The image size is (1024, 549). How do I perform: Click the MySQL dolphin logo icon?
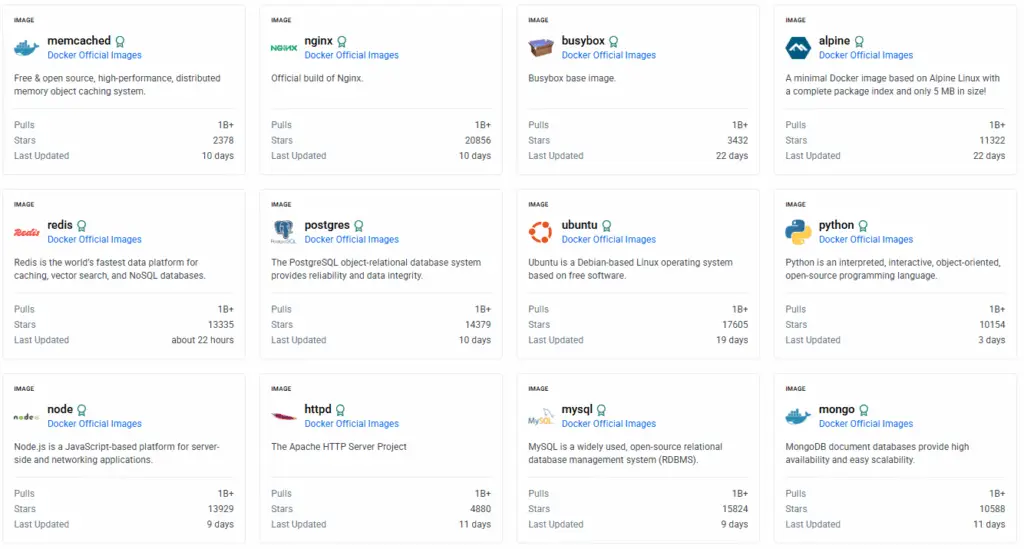coord(541,416)
